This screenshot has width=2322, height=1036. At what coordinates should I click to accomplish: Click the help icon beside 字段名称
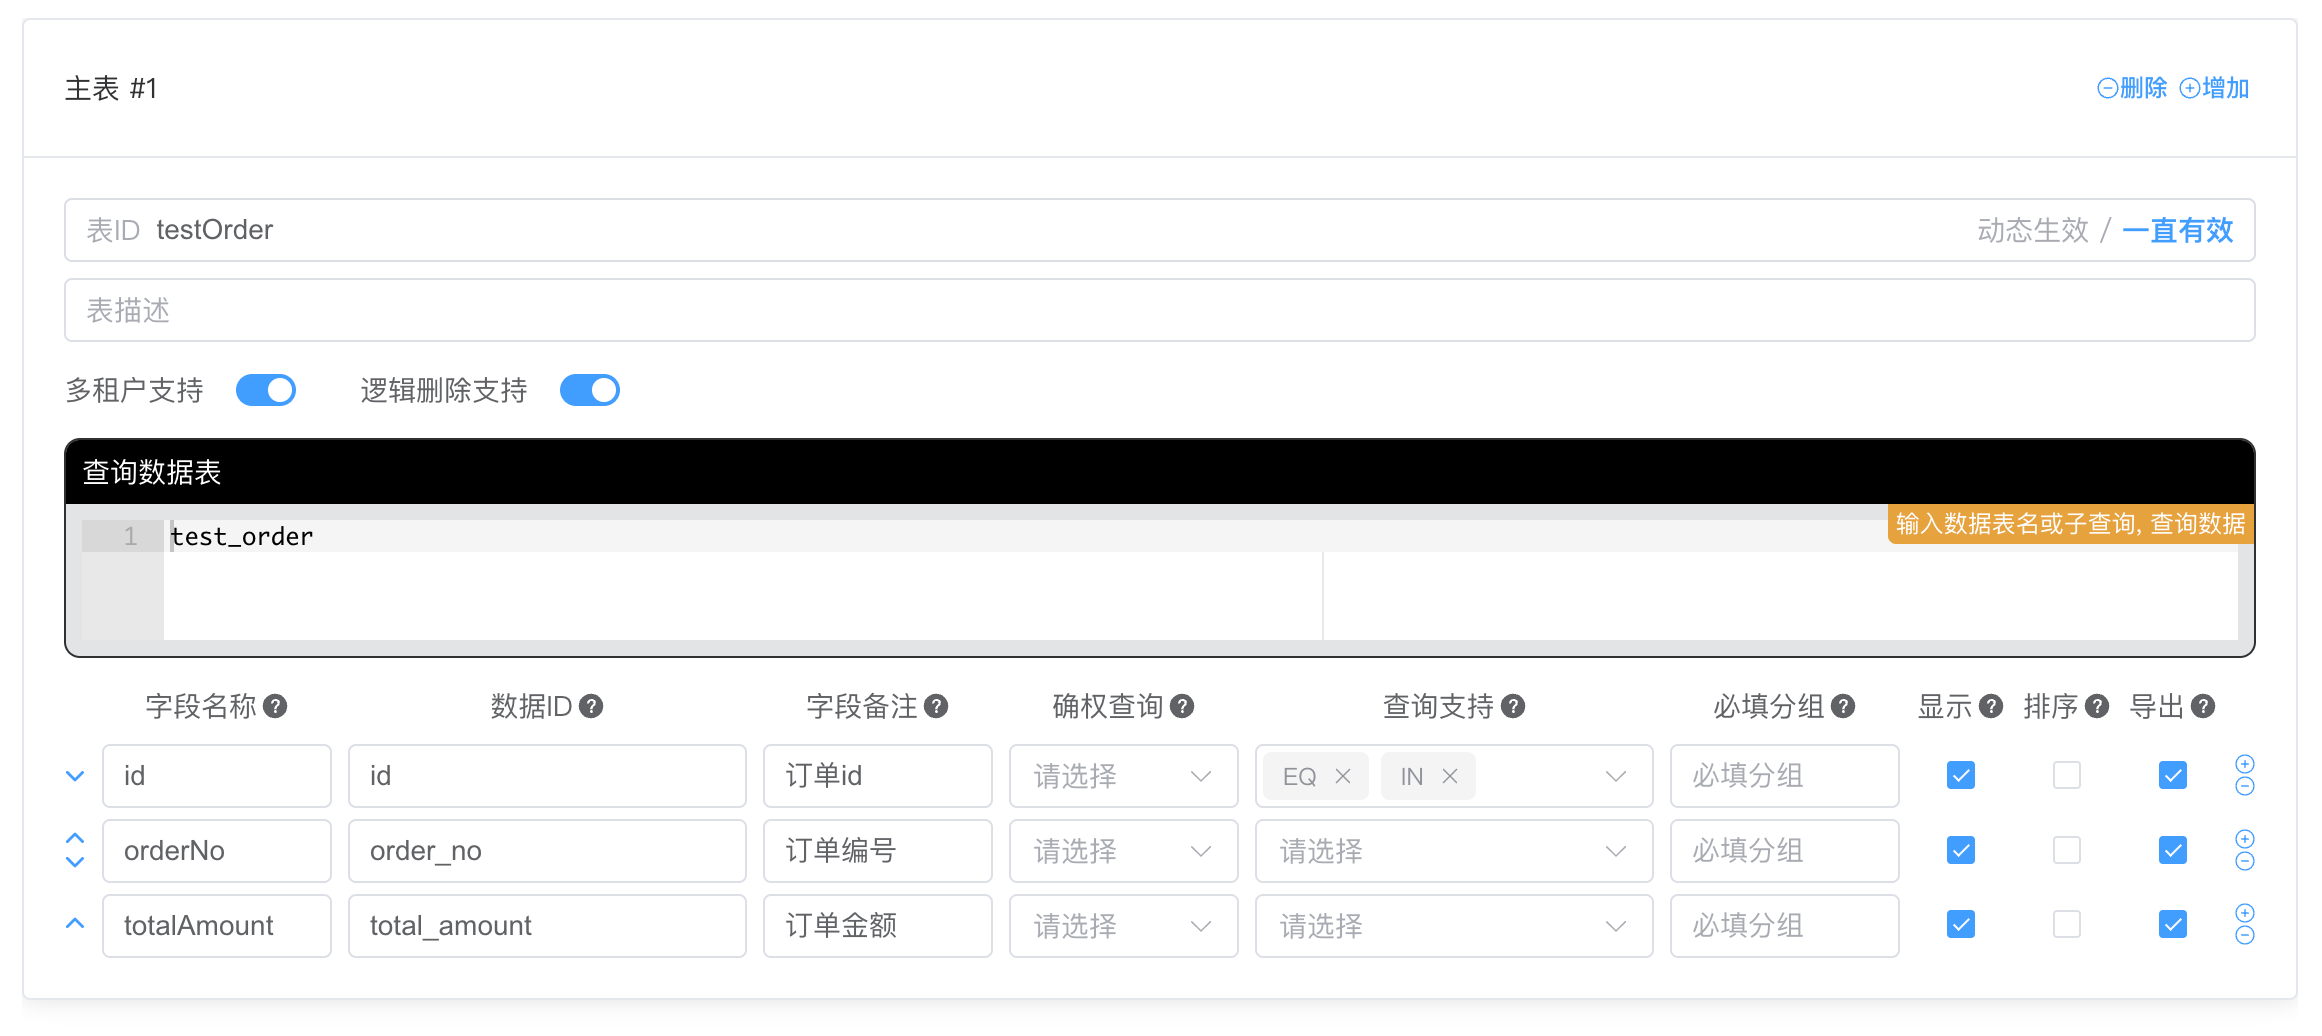point(275,707)
